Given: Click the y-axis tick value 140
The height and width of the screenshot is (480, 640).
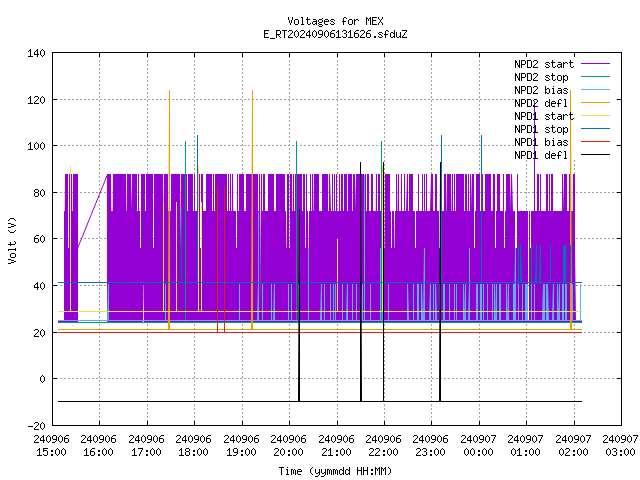Looking at the screenshot, I should pyautogui.click(x=36, y=53).
